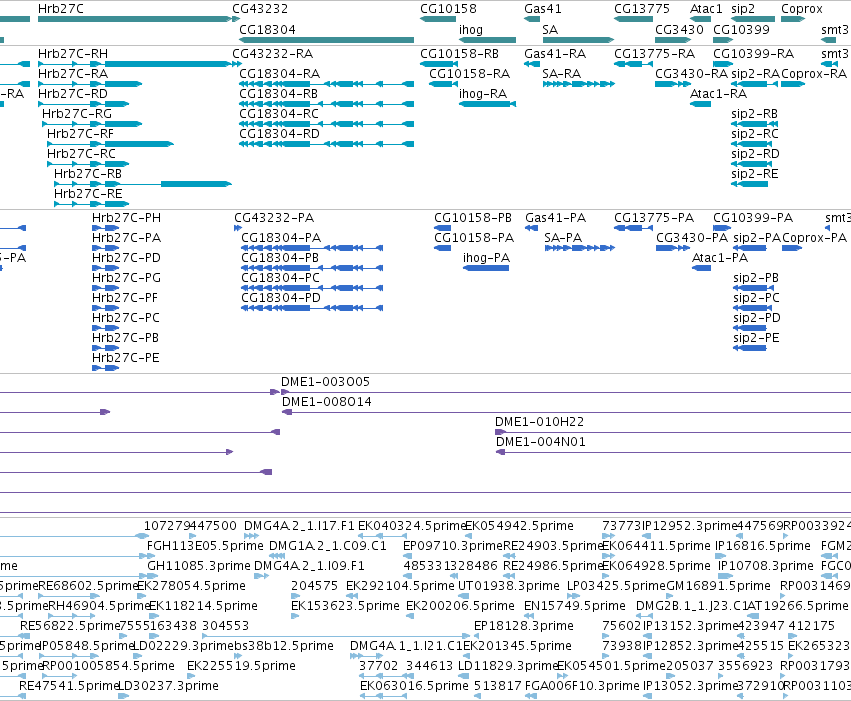The width and height of the screenshot is (851, 701).
Task: Click protein Hrb27C-PH
Action: [105, 228]
